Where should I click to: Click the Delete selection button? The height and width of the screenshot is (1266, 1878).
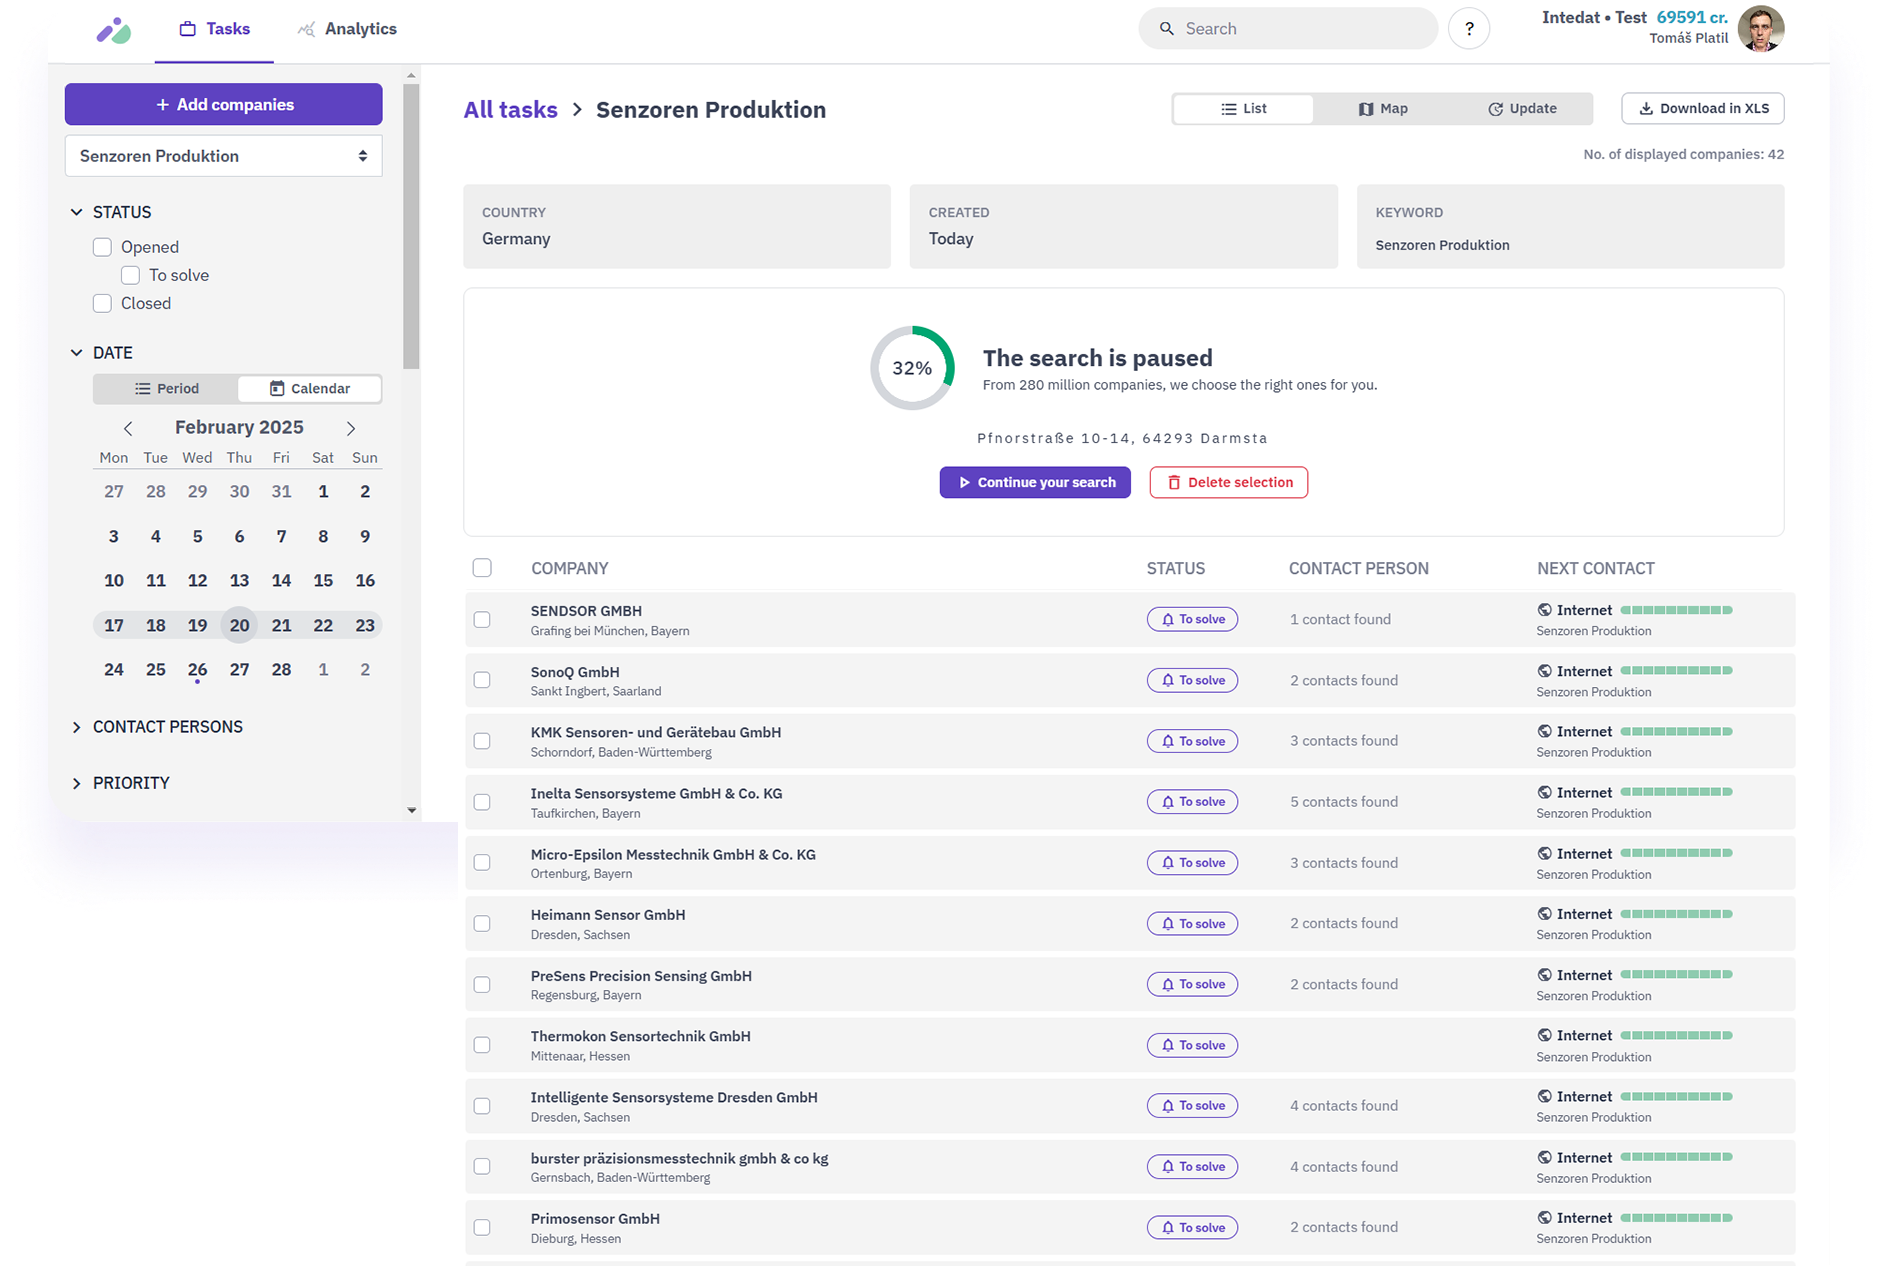click(1229, 482)
